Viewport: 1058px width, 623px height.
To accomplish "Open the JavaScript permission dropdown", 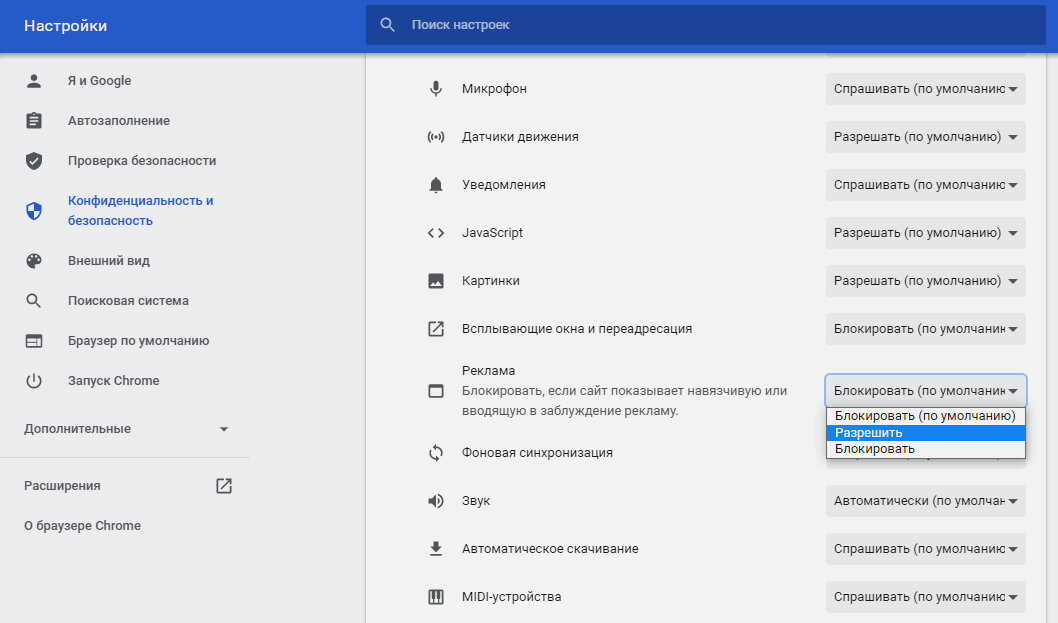I will coord(925,233).
